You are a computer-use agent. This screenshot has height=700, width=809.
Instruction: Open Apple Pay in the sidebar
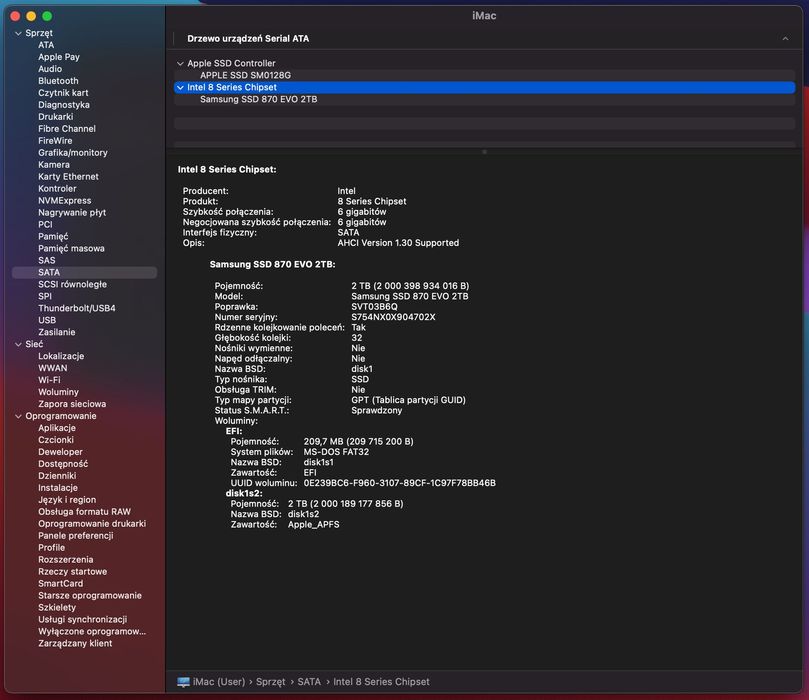(x=59, y=57)
